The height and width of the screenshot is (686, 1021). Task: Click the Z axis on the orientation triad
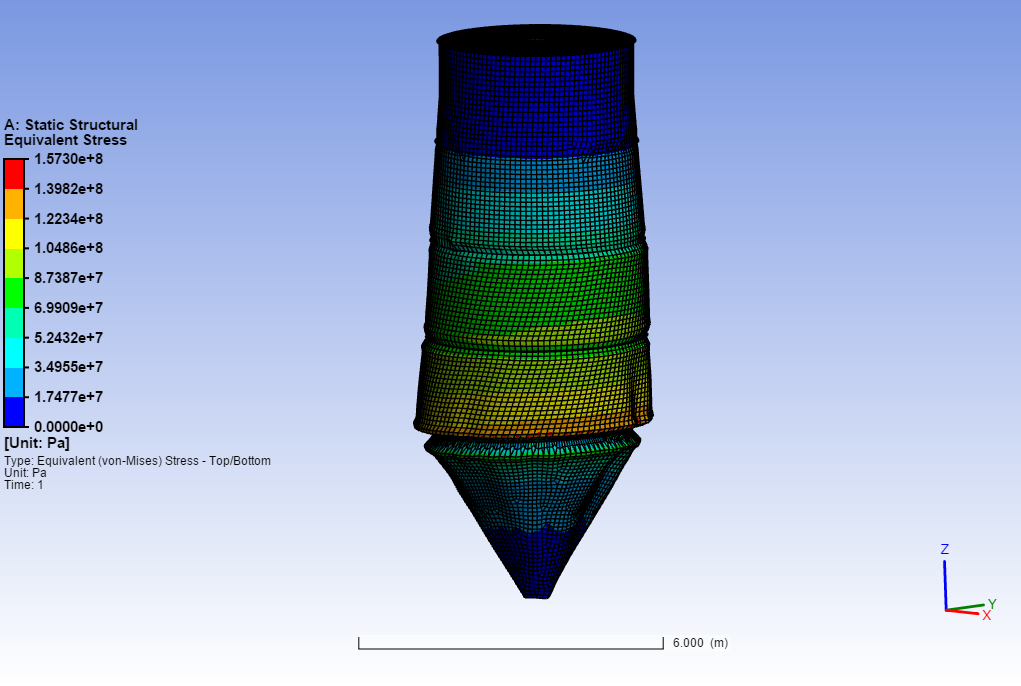click(945, 580)
